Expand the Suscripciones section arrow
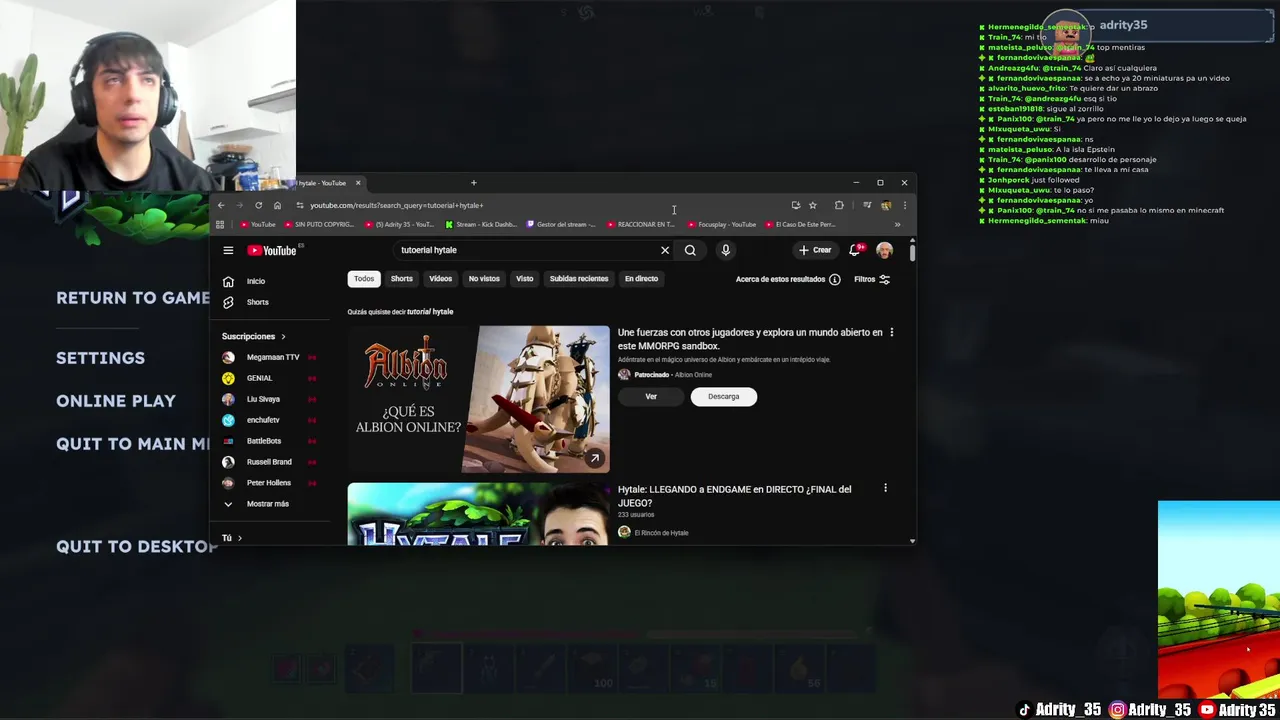Image resolution: width=1280 pixels, height=720 pixels. [283, 336]
